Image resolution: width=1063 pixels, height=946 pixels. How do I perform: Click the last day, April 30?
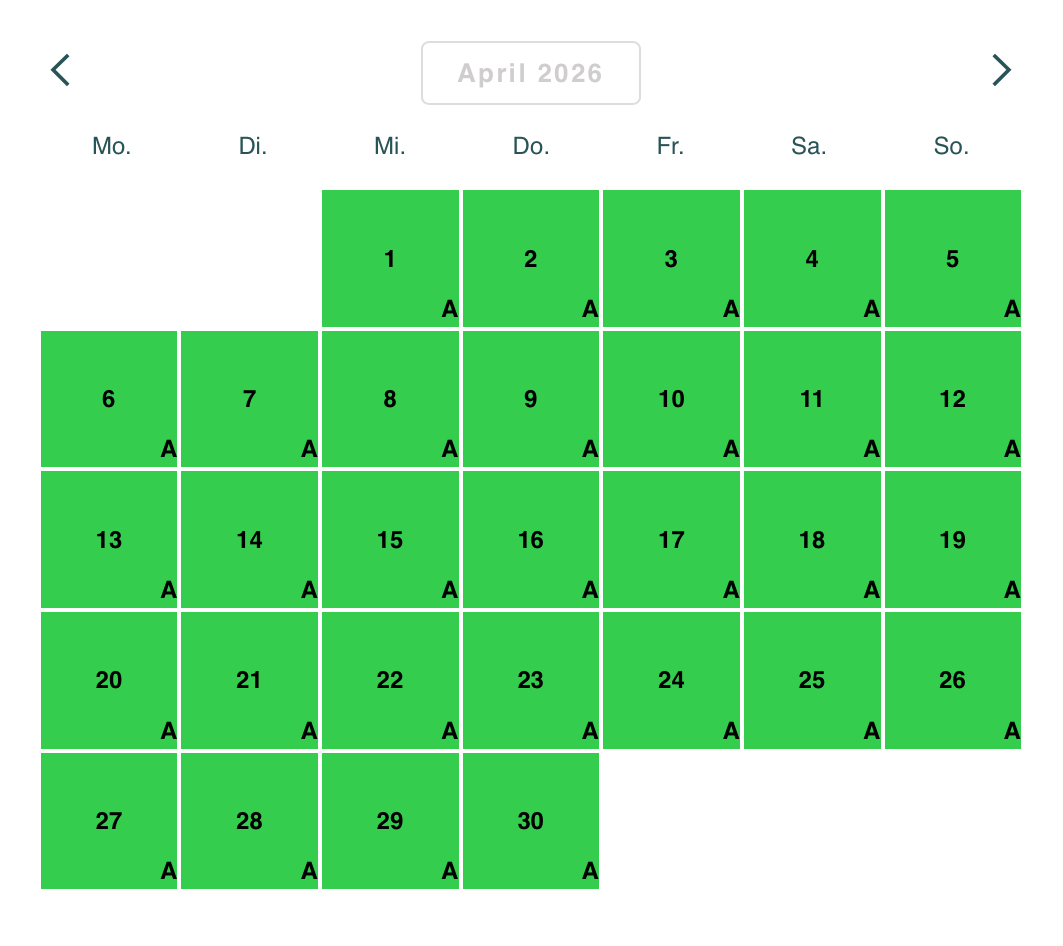point(530,821)
